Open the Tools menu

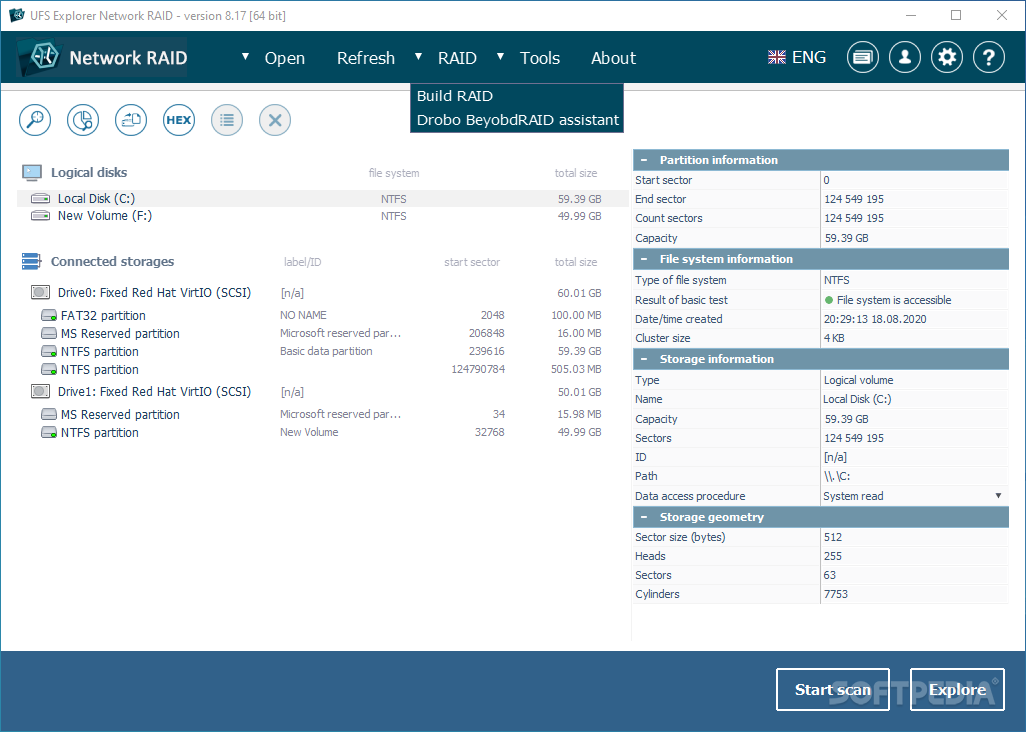tap(540, 58)
